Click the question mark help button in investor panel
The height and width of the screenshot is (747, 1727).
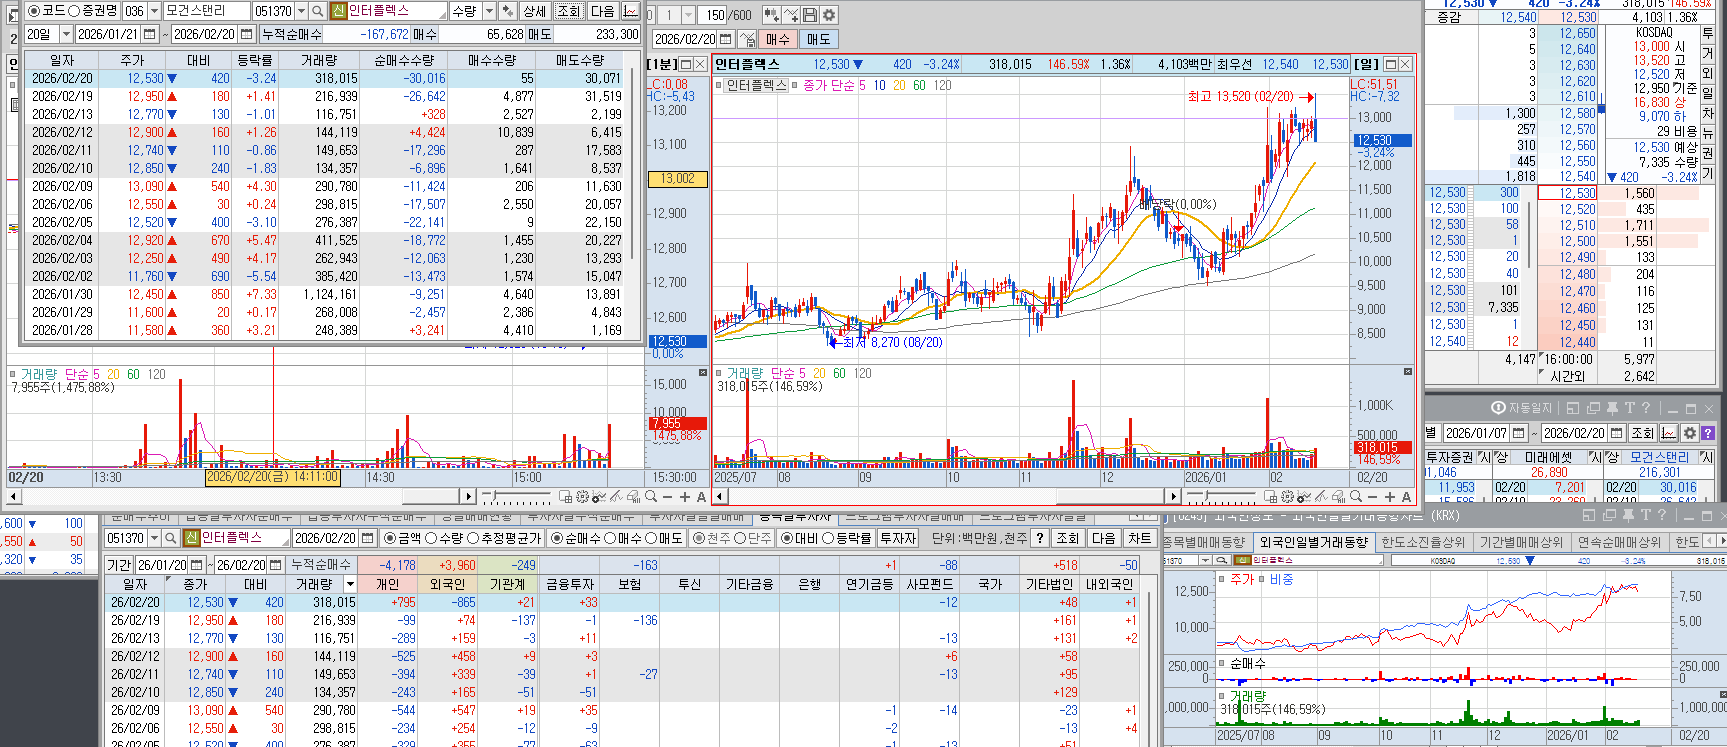pos(1040,538)
